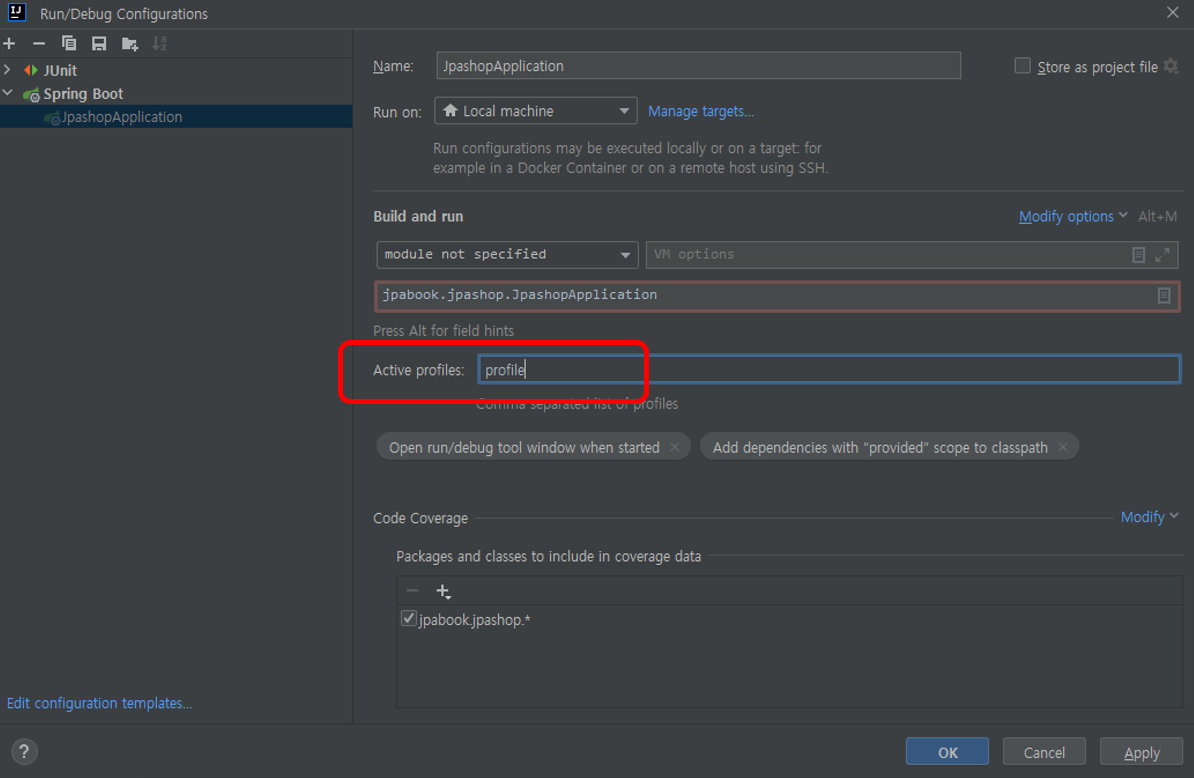The image size is (1194, 778).
Task: Remove the selected coverage pattern
Action: coord(412,591)
